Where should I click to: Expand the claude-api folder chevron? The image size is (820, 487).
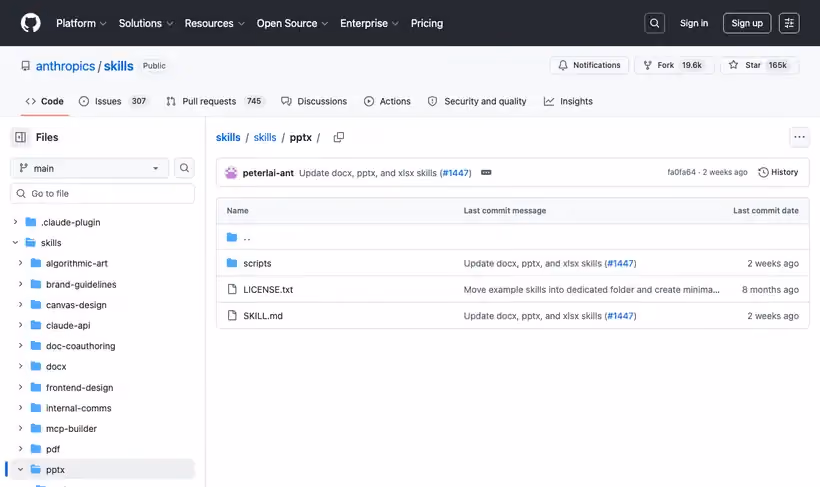(x=20, y=325)
